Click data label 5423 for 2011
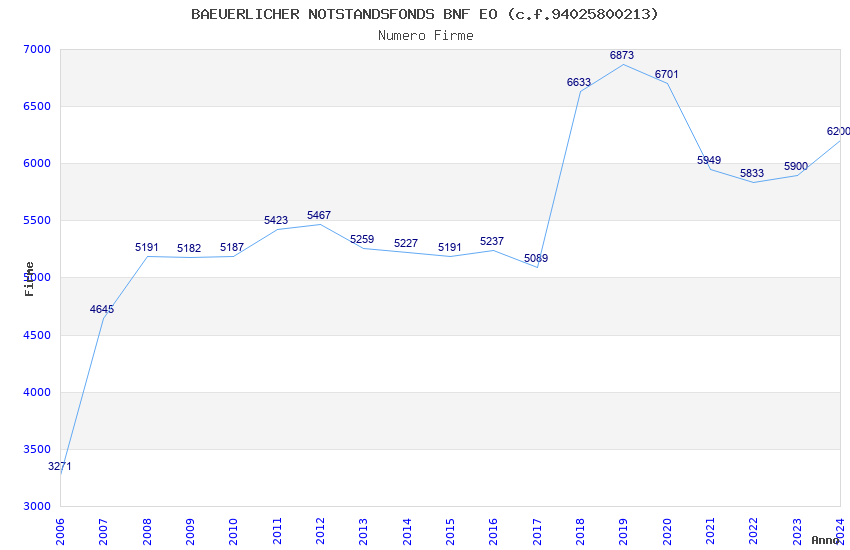 pyautogui.click(x=276, y=221)
